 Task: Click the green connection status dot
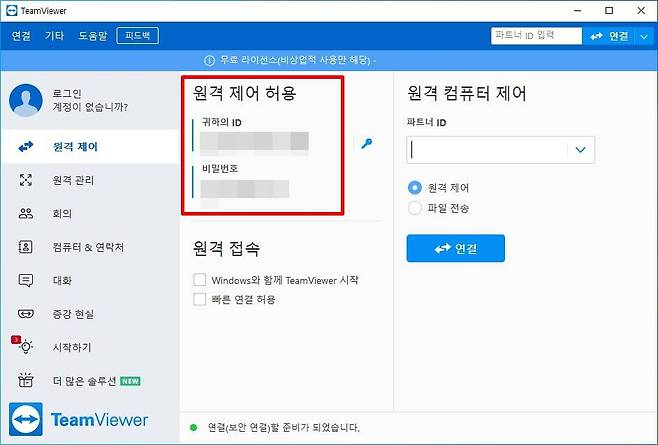click(193, 428)
